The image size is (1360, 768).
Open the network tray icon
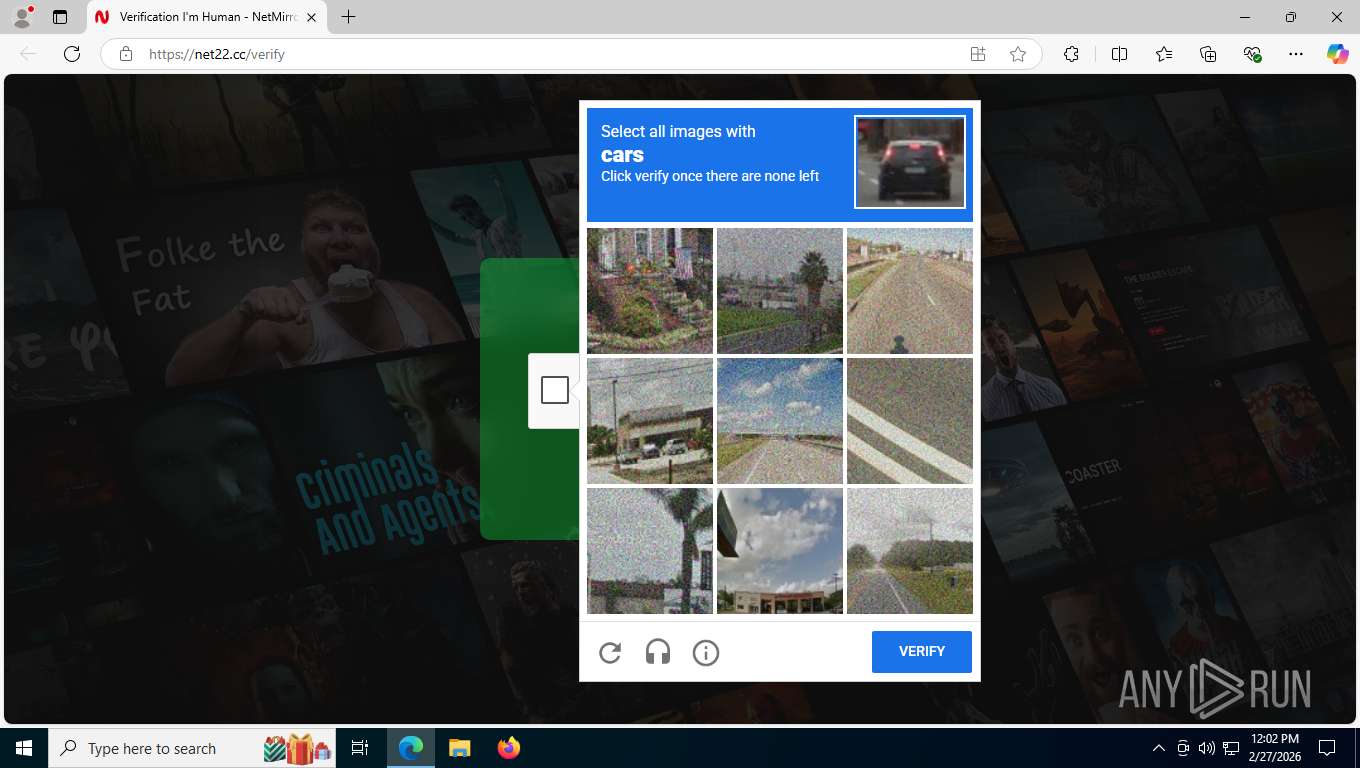coord(1231,748)
